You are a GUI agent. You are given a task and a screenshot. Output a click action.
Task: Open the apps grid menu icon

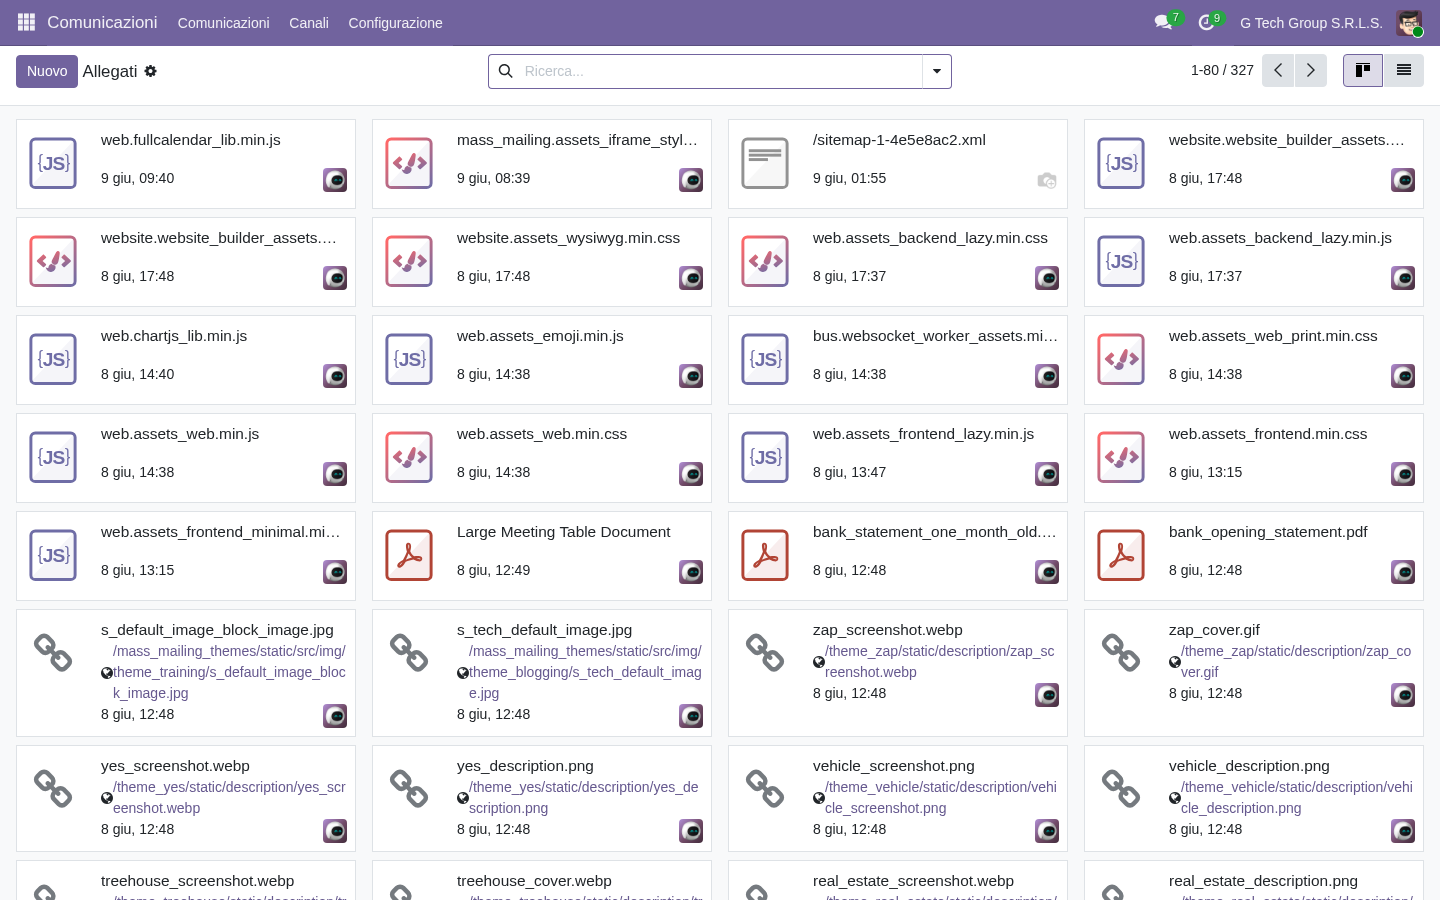[27, 22]
